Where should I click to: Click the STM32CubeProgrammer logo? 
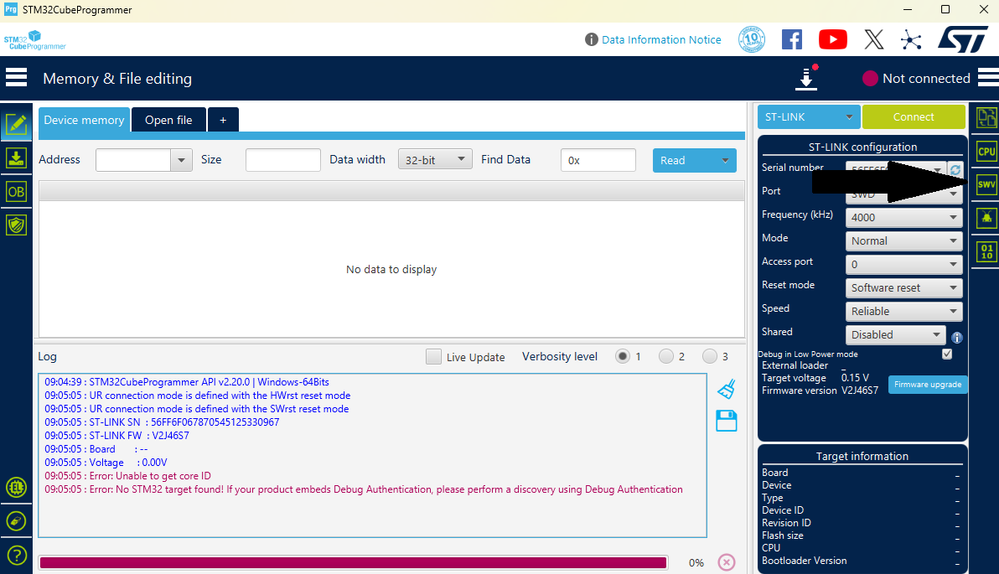click(x=34, y=39)
